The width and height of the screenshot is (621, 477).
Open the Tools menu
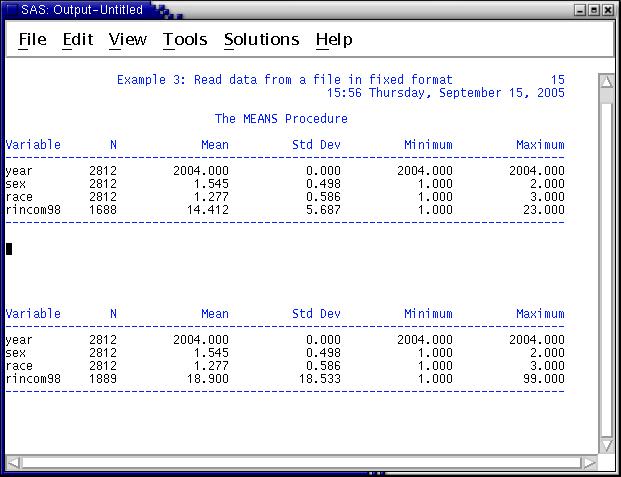[x=185, y=40]
